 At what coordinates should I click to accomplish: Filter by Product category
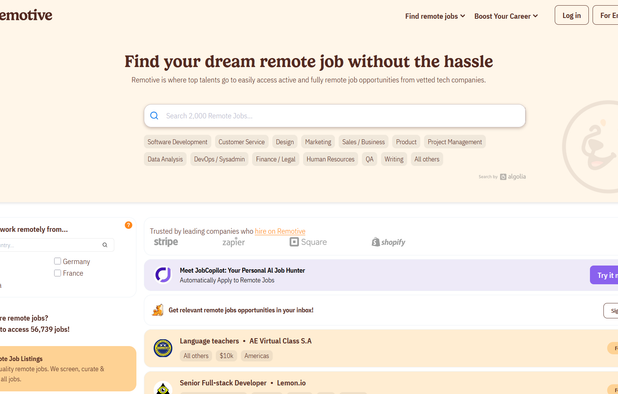coord(406,142)
